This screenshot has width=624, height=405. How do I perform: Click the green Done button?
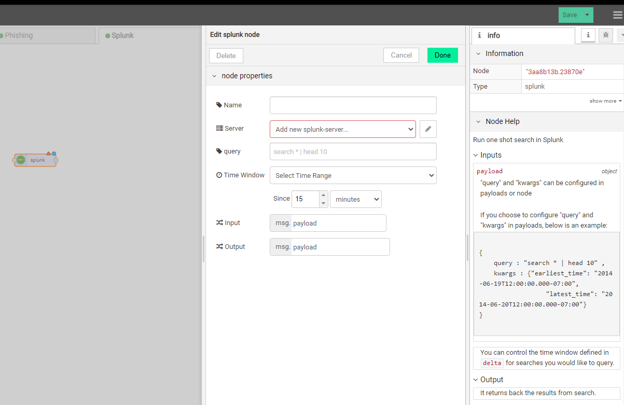pyautogui.click(x=443, y=55)
